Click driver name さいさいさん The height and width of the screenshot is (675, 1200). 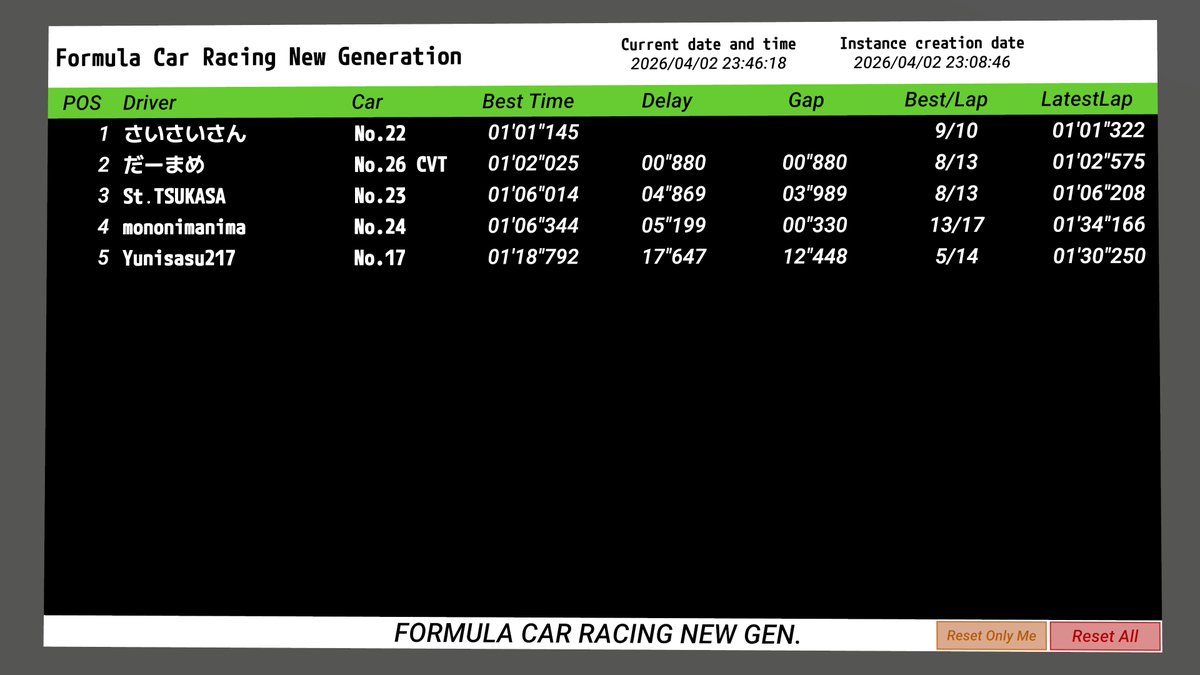(x=185, y=133)
